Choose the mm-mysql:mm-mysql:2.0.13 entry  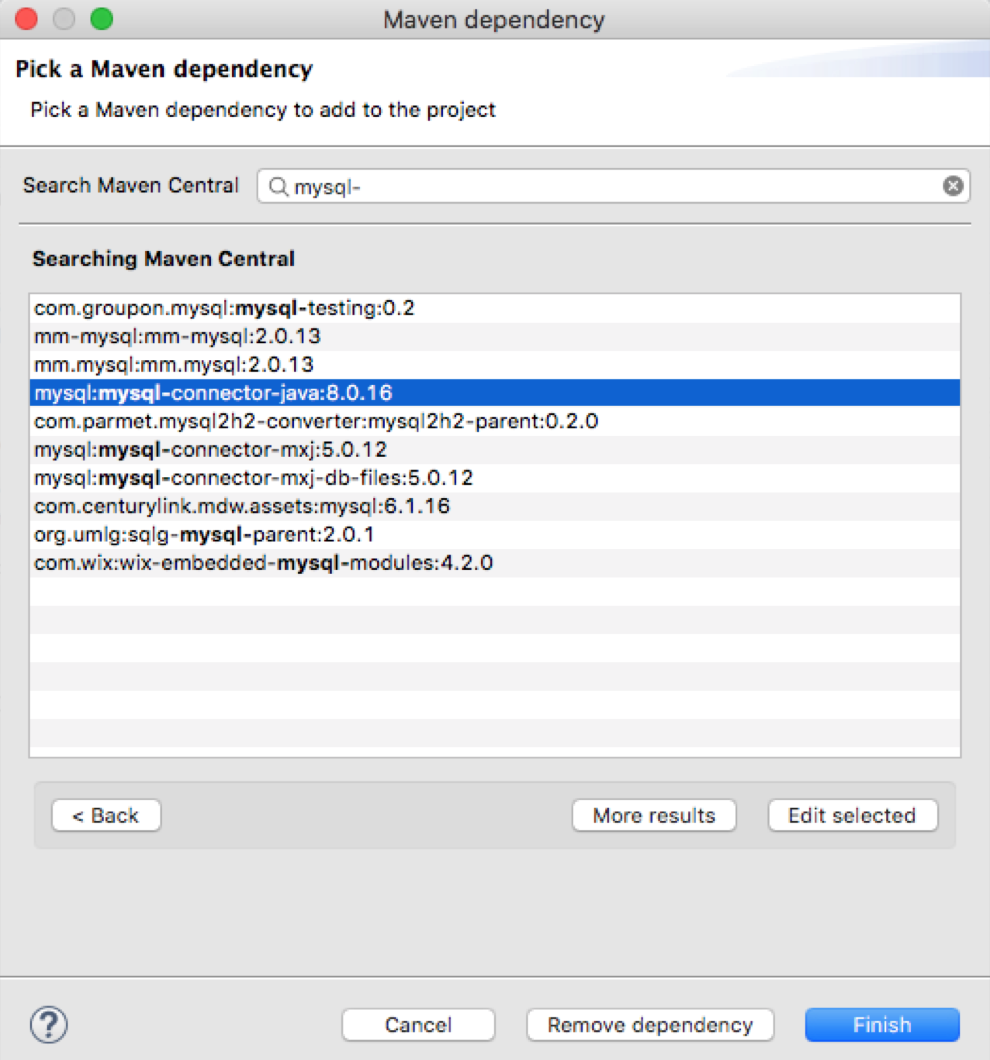pyautogui.click(x=494, y=337)
